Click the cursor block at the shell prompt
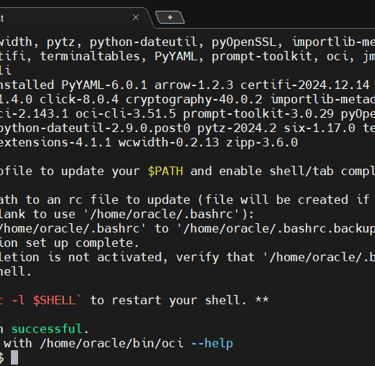Viewport: 375px width, 366px height. 14,358
